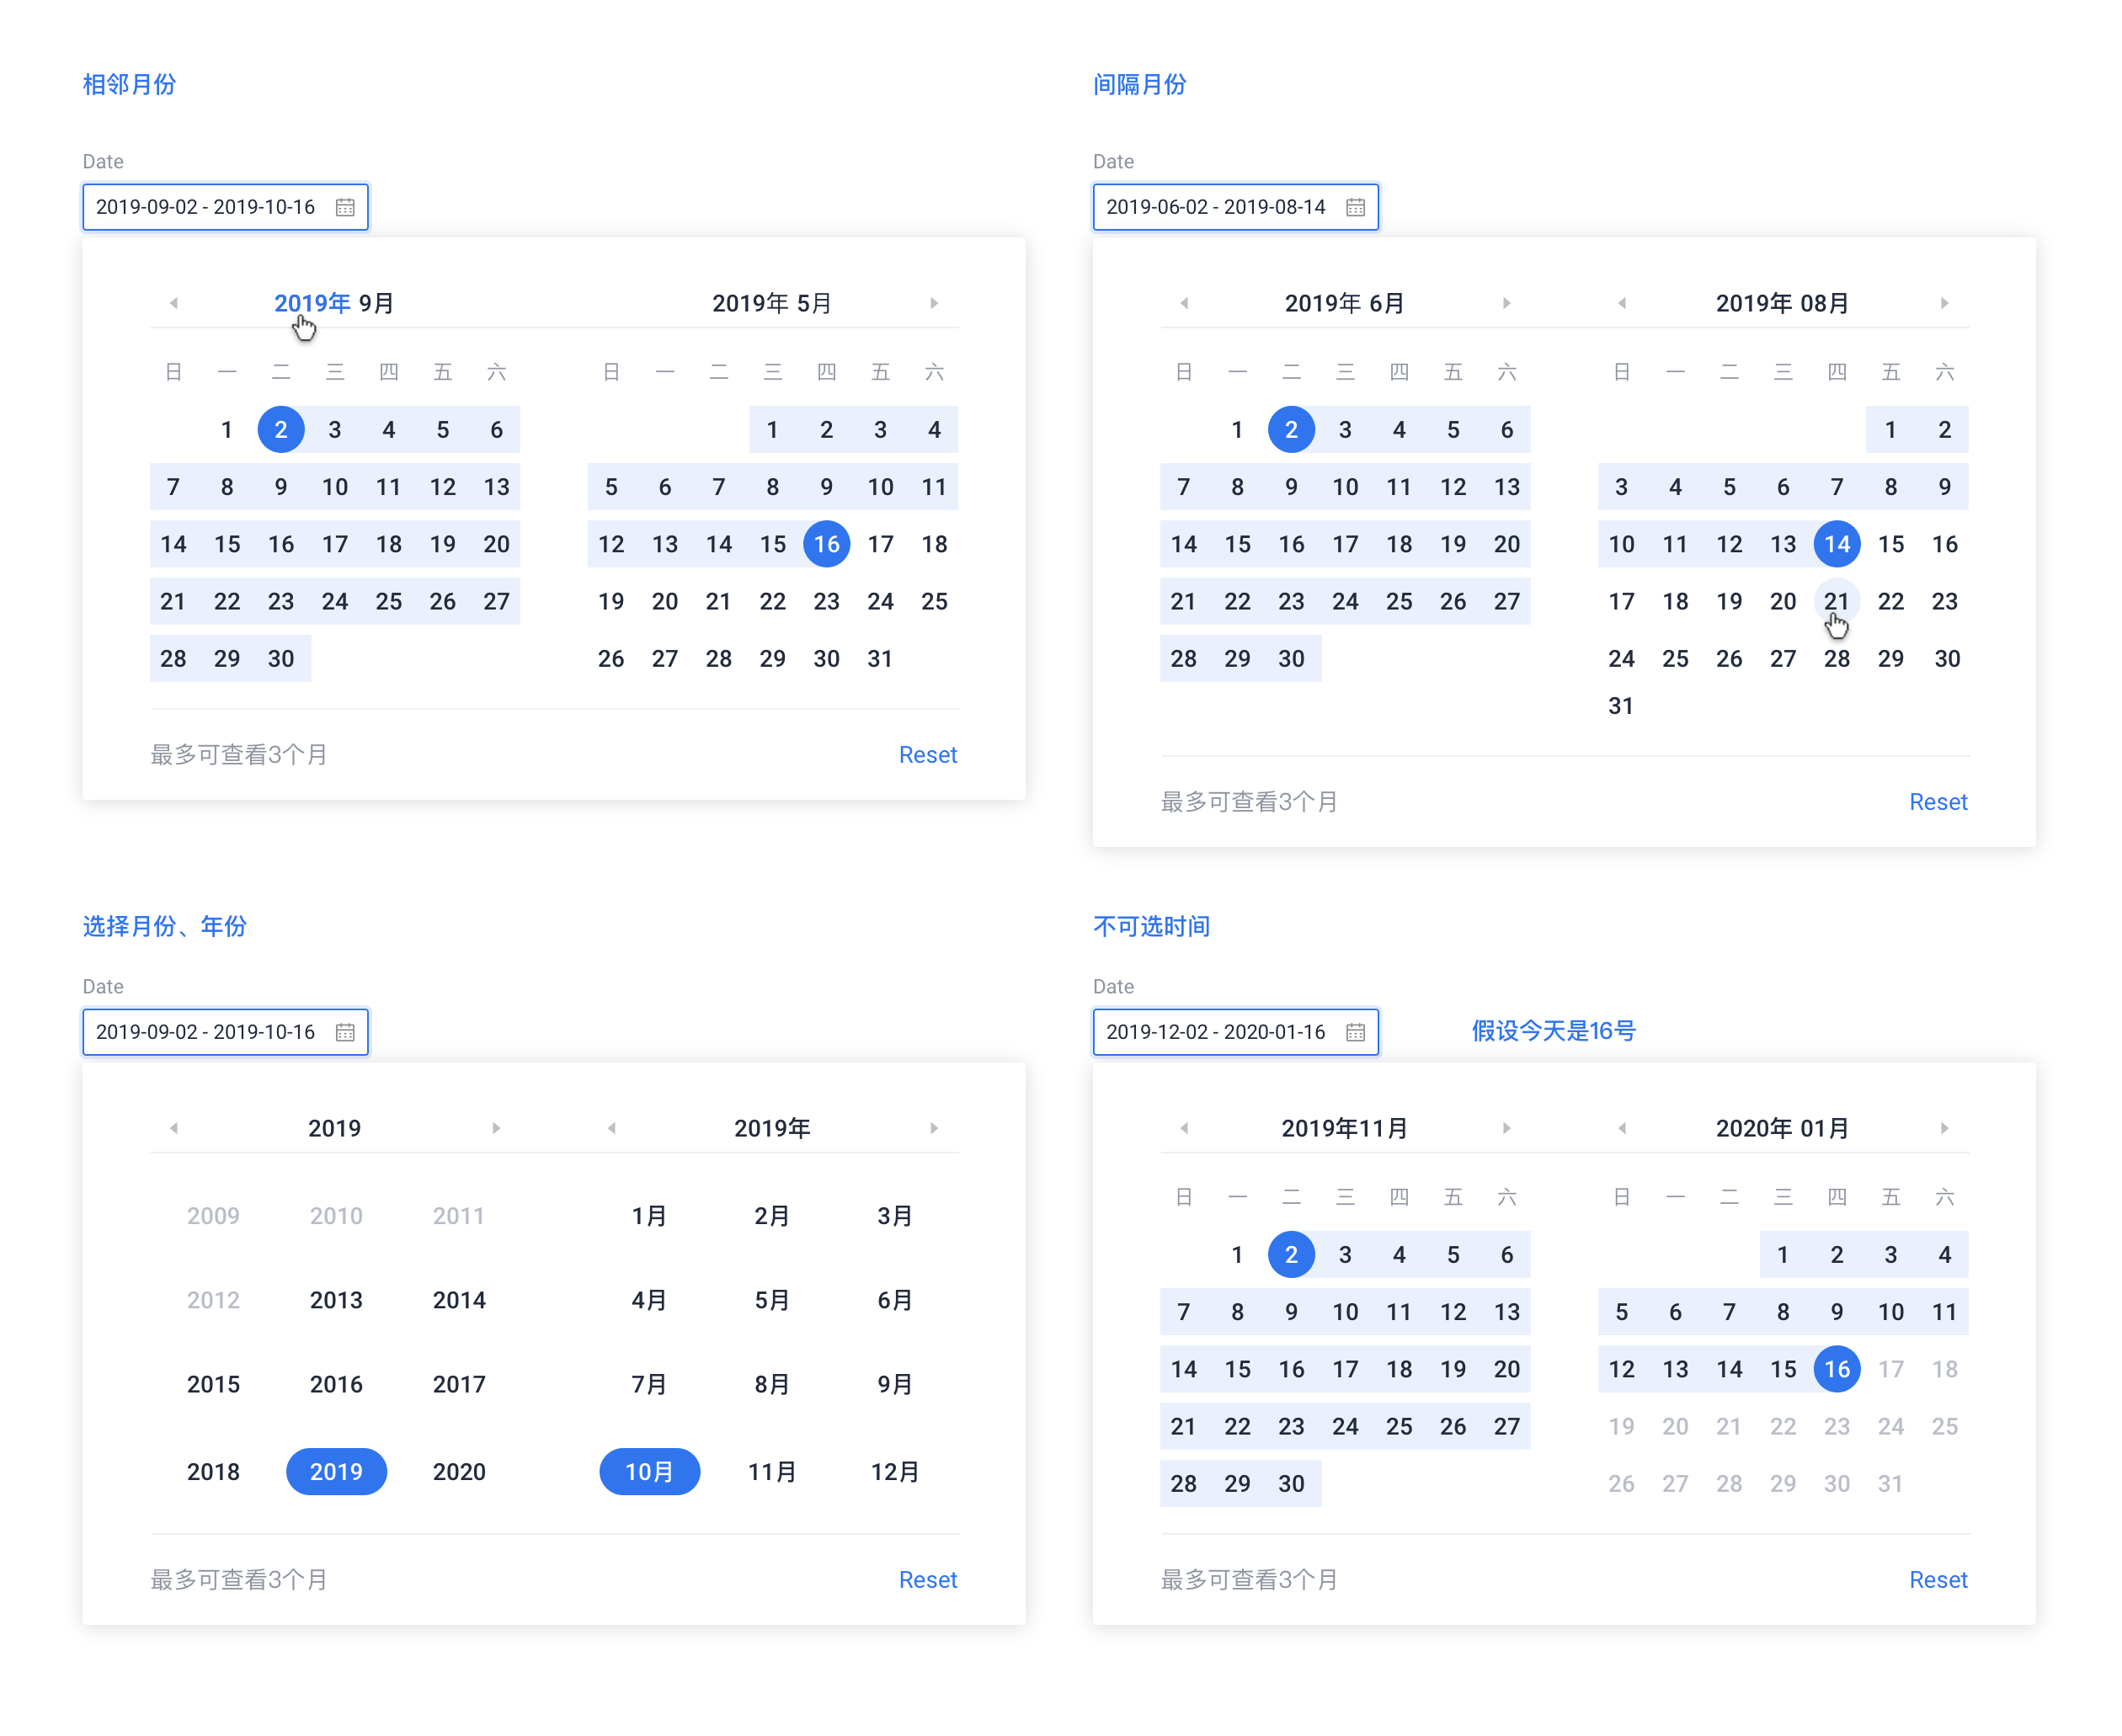Select year 2020 in year grid
Screen dimensions: 2122x1736
[459, 1472]
